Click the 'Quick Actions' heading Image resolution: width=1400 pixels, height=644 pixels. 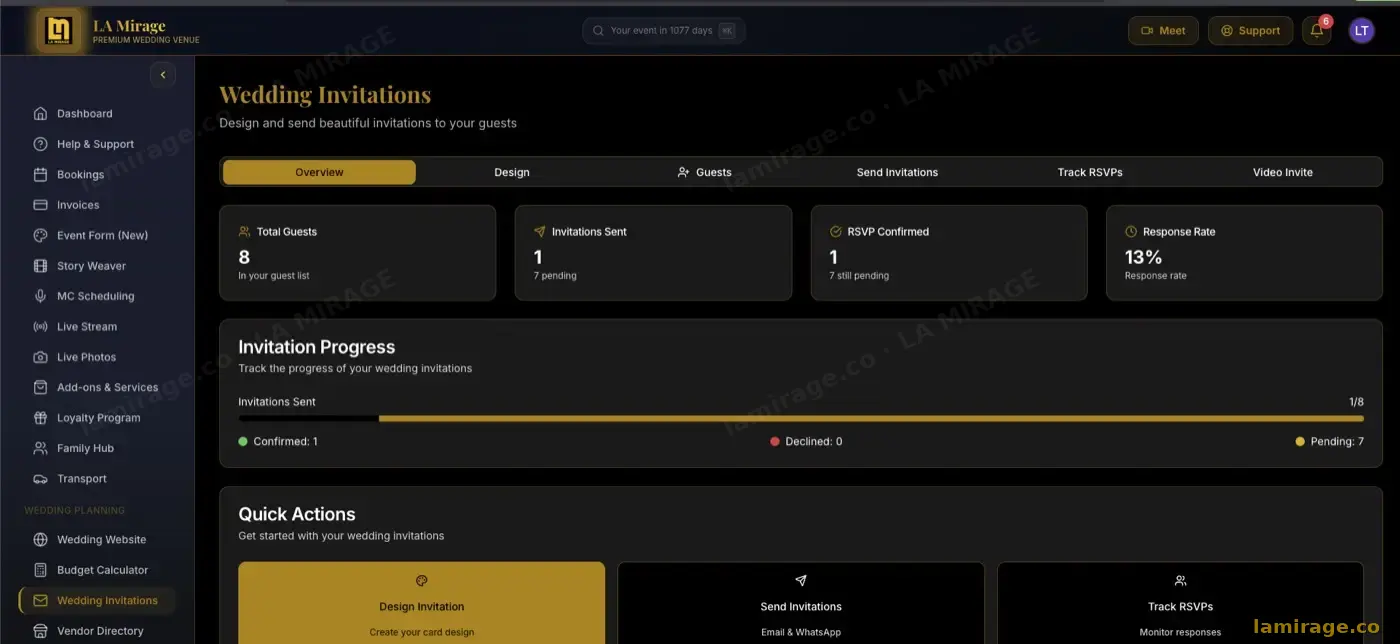(x=297, y=514)
